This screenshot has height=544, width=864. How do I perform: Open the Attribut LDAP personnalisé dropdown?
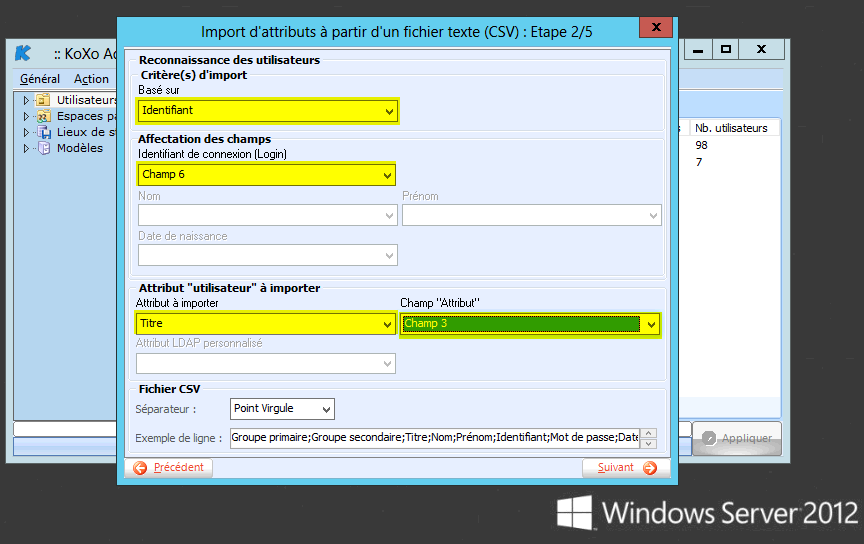pos(266,364)
